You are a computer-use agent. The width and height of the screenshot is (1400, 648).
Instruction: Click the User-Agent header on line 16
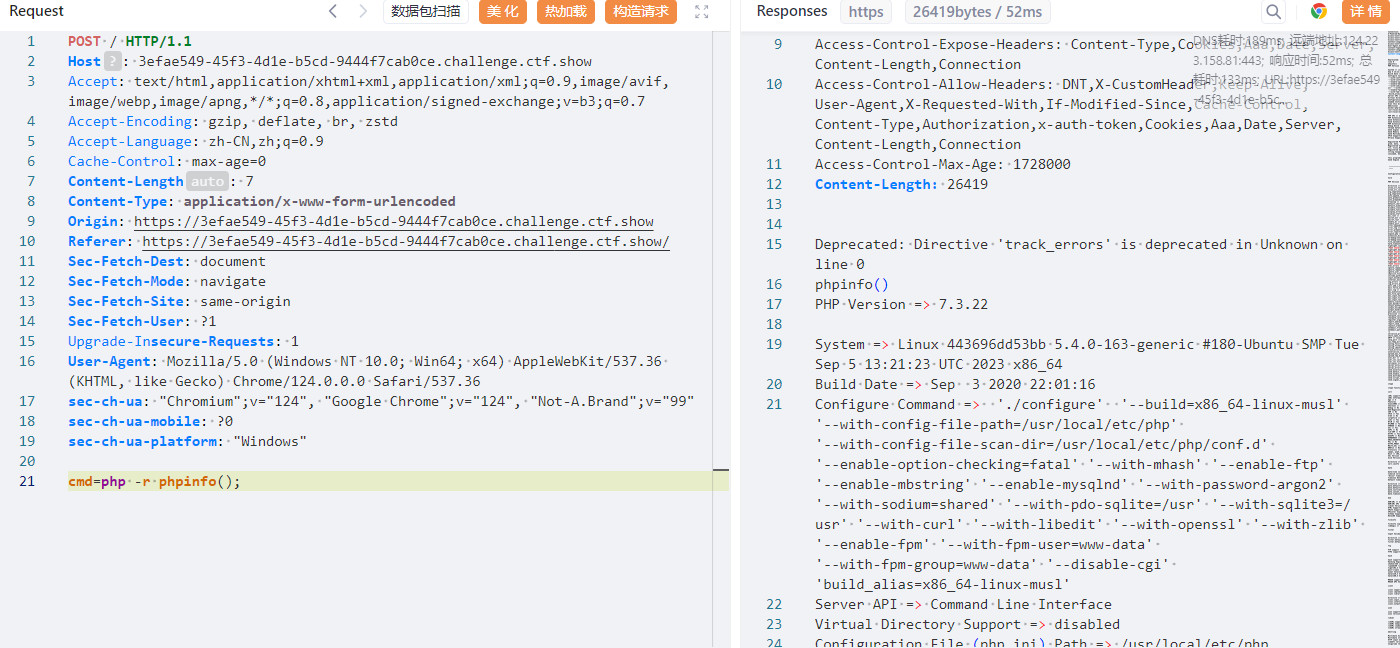[x=368, y=371]
